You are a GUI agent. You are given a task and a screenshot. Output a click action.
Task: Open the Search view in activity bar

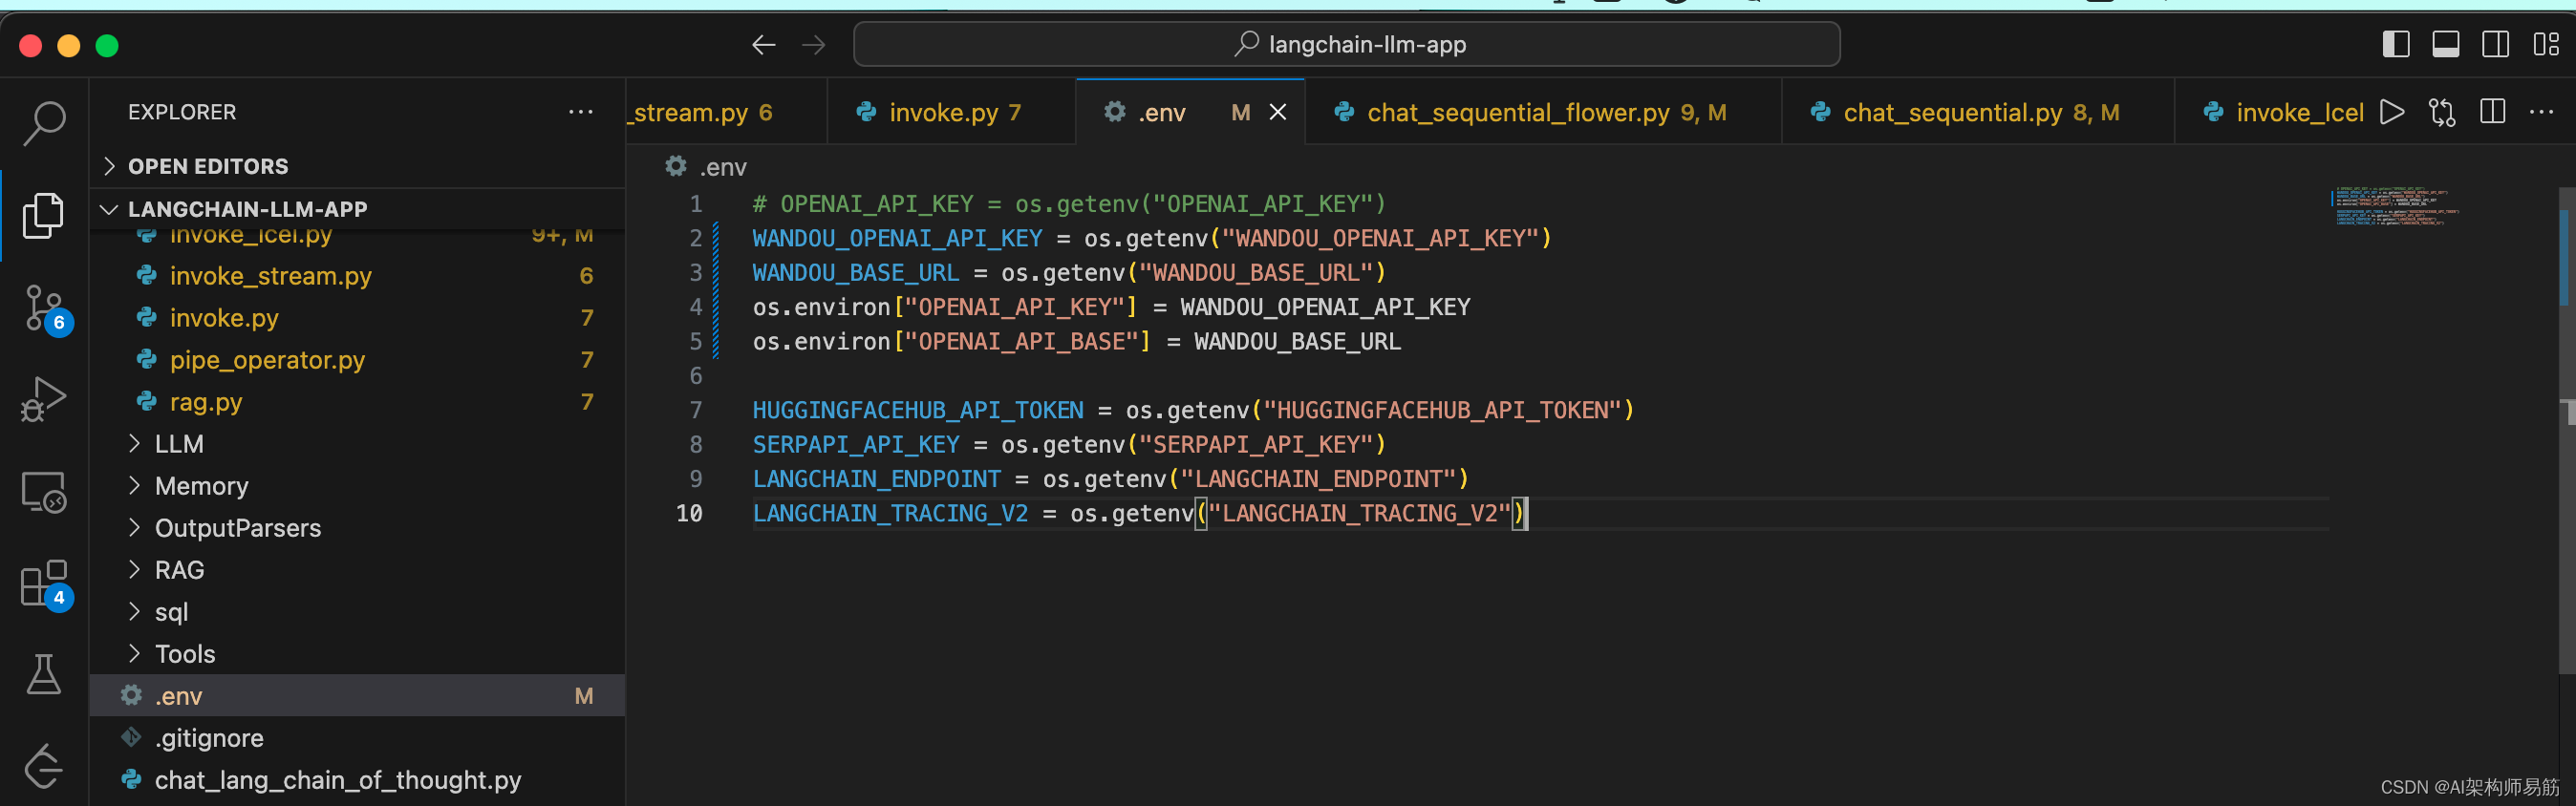(44, 123)
